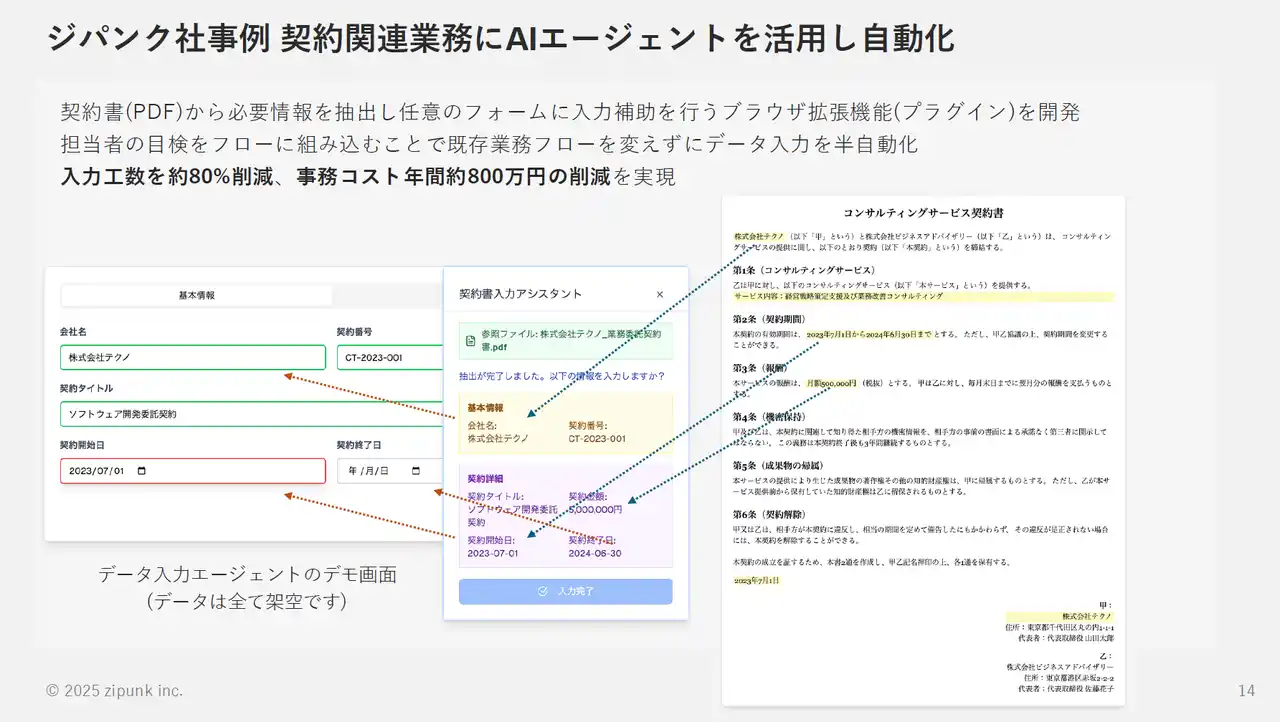Click the extracted 契約番号 CT-2023-001 in the assistant
Image resolution: width=1280 pixels, height=722 pixels.
[597, 438]
